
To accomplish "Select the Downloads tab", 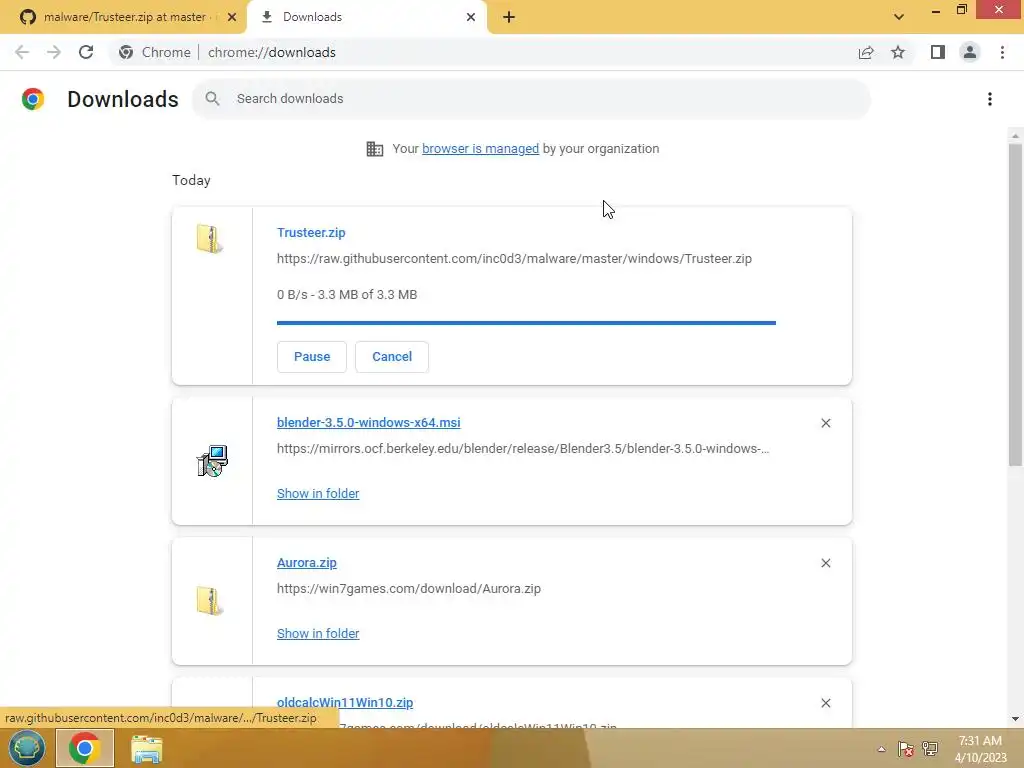I will coord(366,17).
